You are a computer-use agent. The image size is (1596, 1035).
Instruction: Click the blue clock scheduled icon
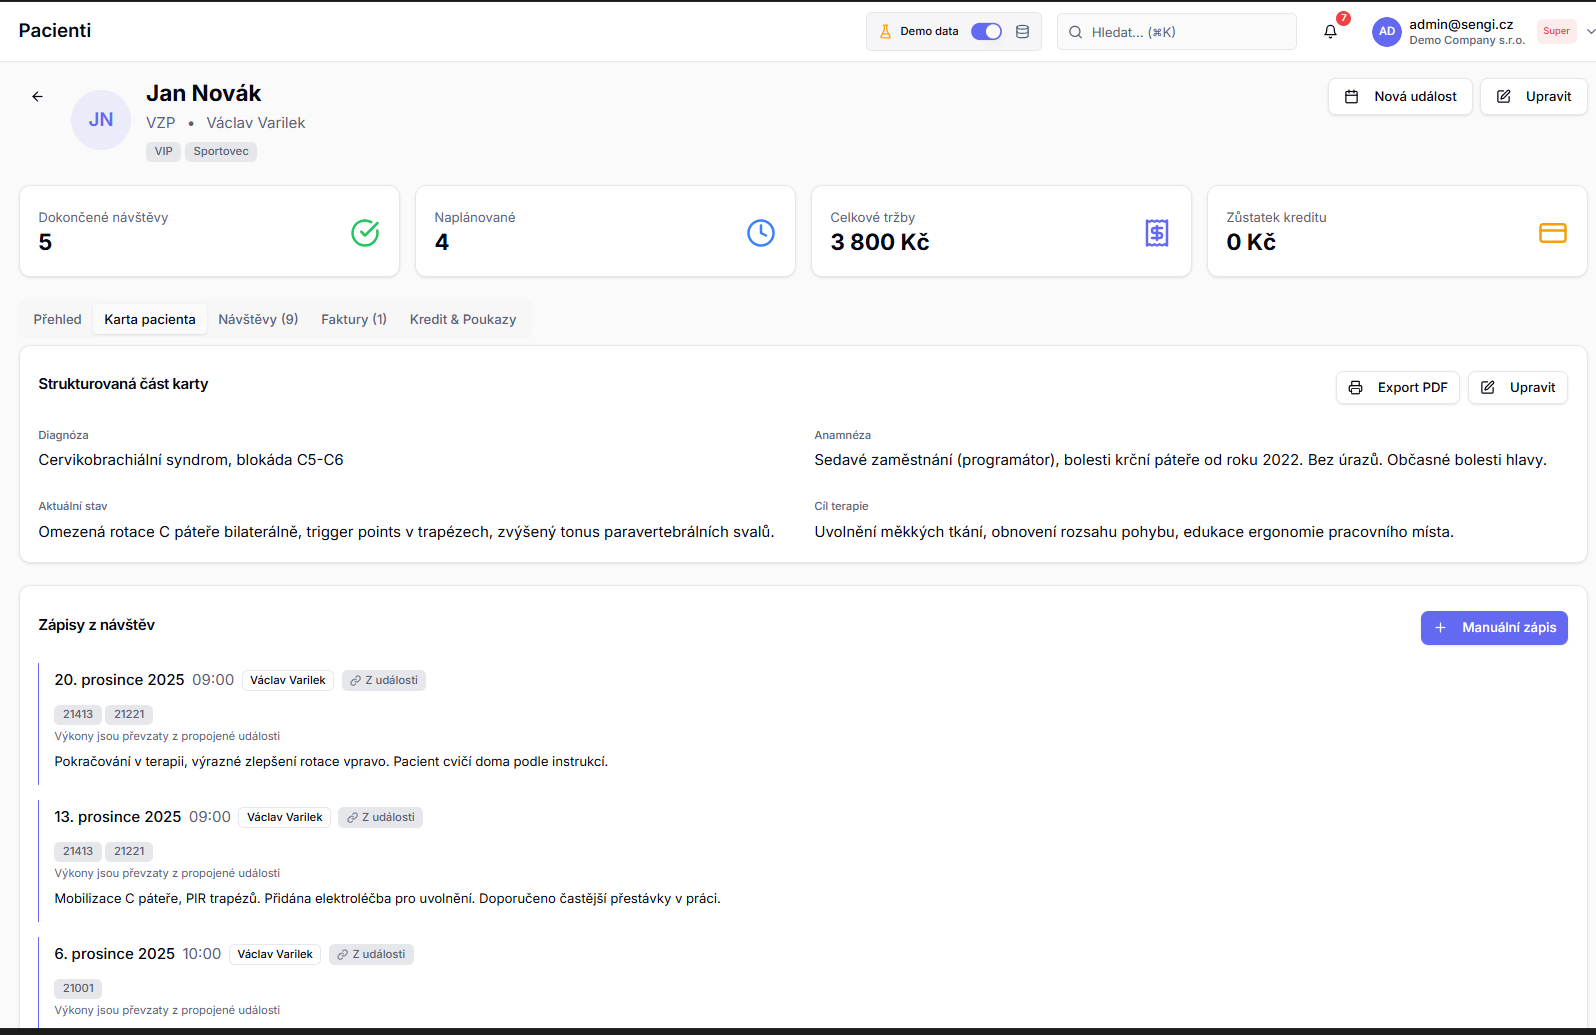pyautogui.click(x=760, y=233)
